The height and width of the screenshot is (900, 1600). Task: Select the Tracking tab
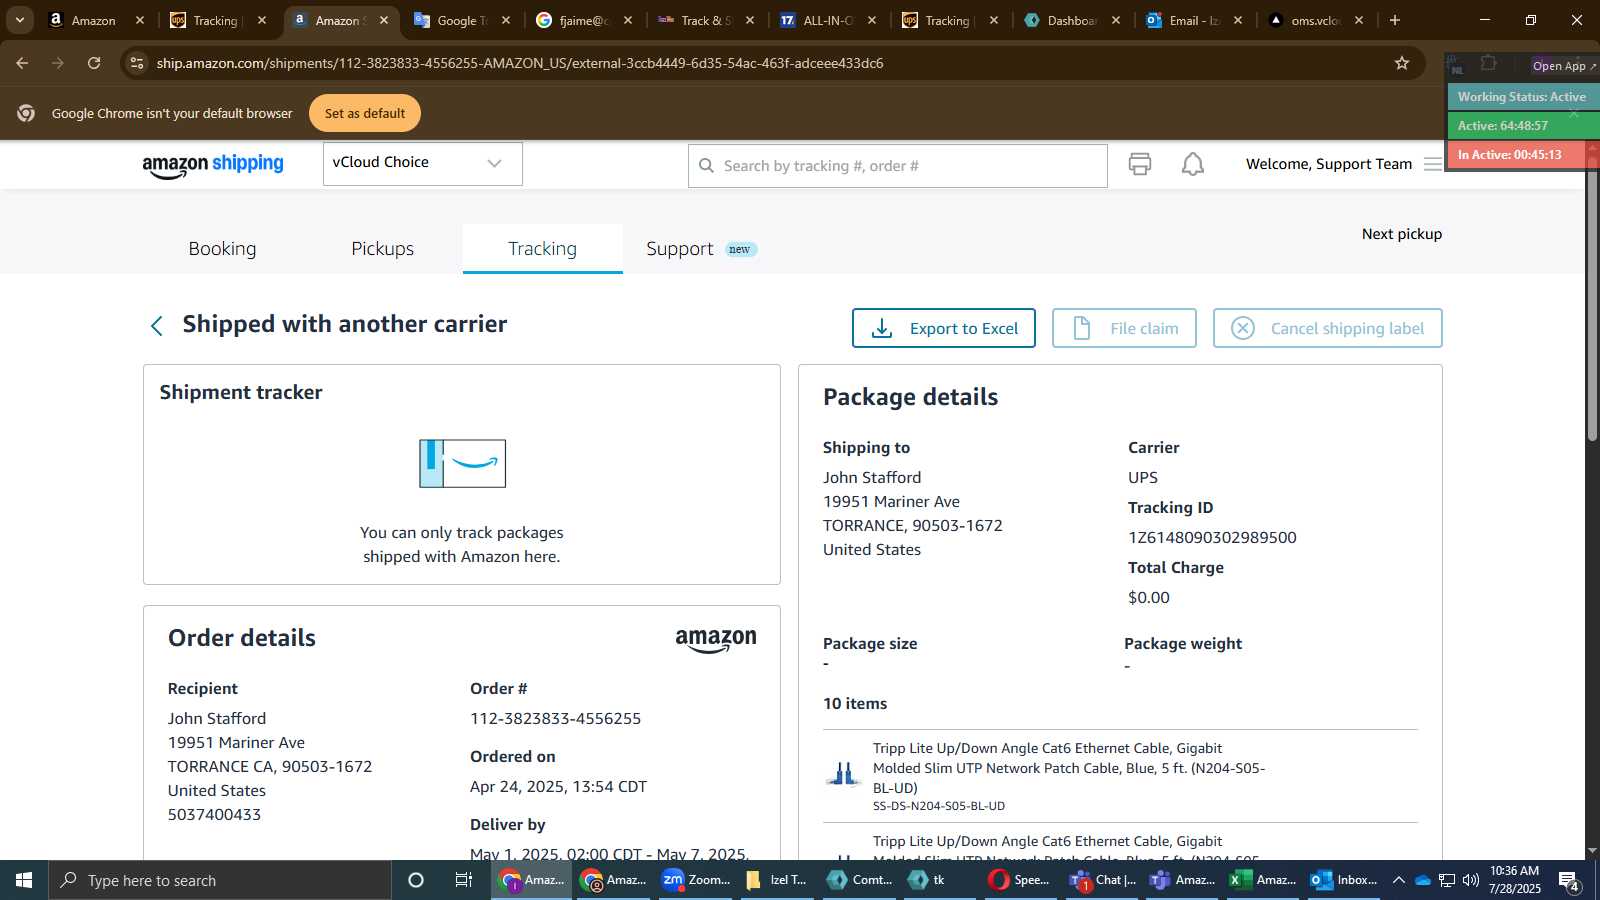[542, 249]
